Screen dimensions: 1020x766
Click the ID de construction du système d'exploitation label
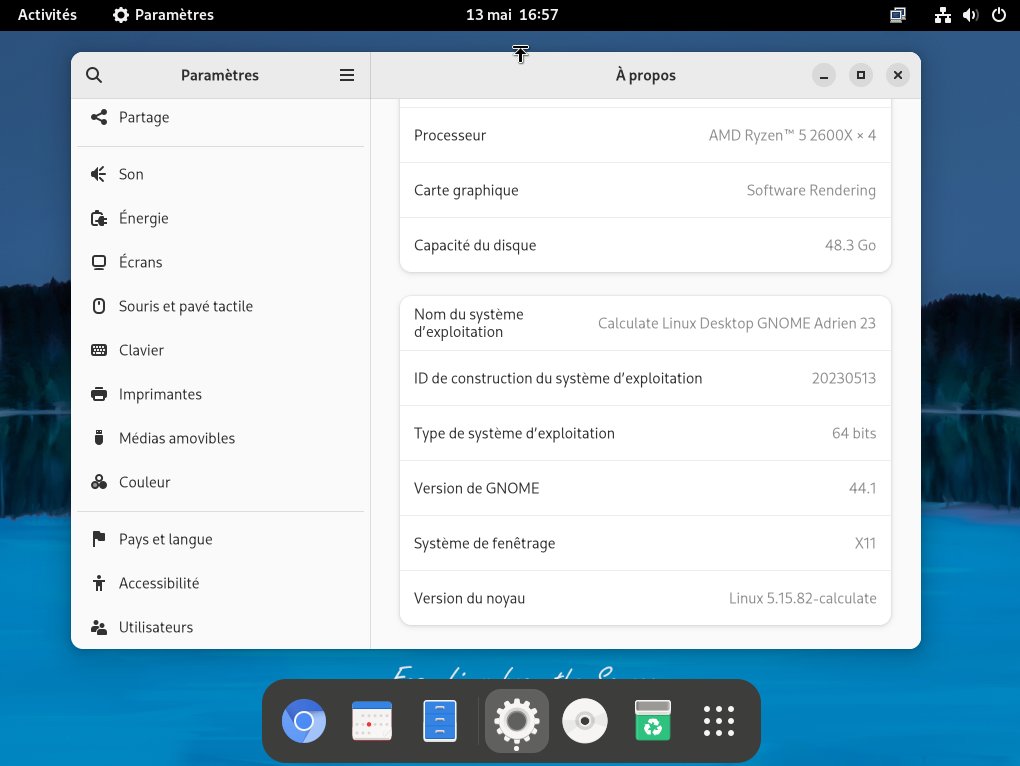click(558, 378)
